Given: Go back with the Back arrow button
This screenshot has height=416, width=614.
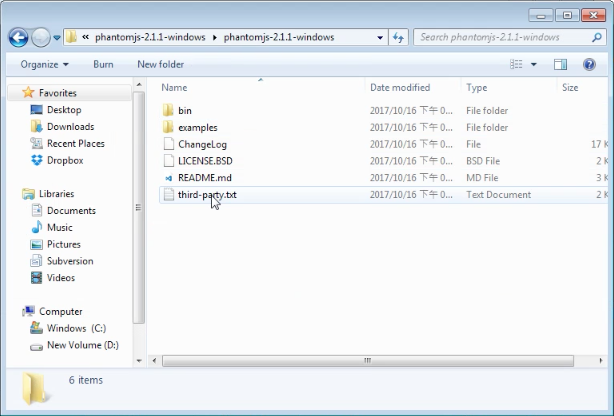Looking at the screenshot, I should 18,38.
